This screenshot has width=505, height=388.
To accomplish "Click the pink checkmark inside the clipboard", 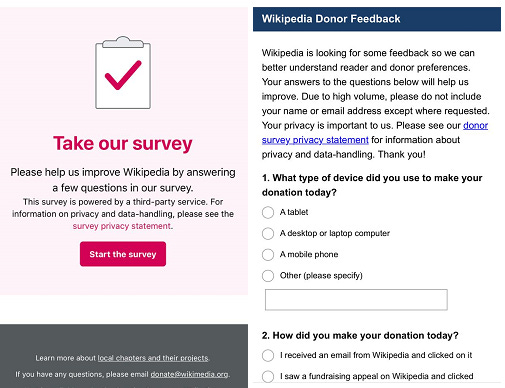I will tap(123, 75).
